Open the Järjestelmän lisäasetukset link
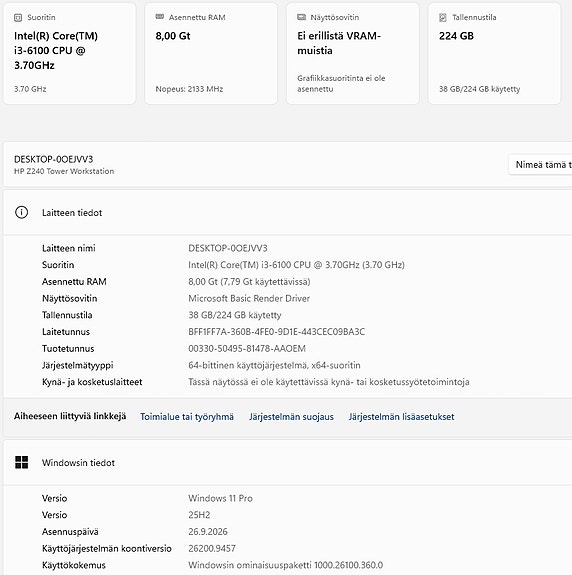Image resolution: width=572 pixels, height=575 pixels. tap(401, 417)
